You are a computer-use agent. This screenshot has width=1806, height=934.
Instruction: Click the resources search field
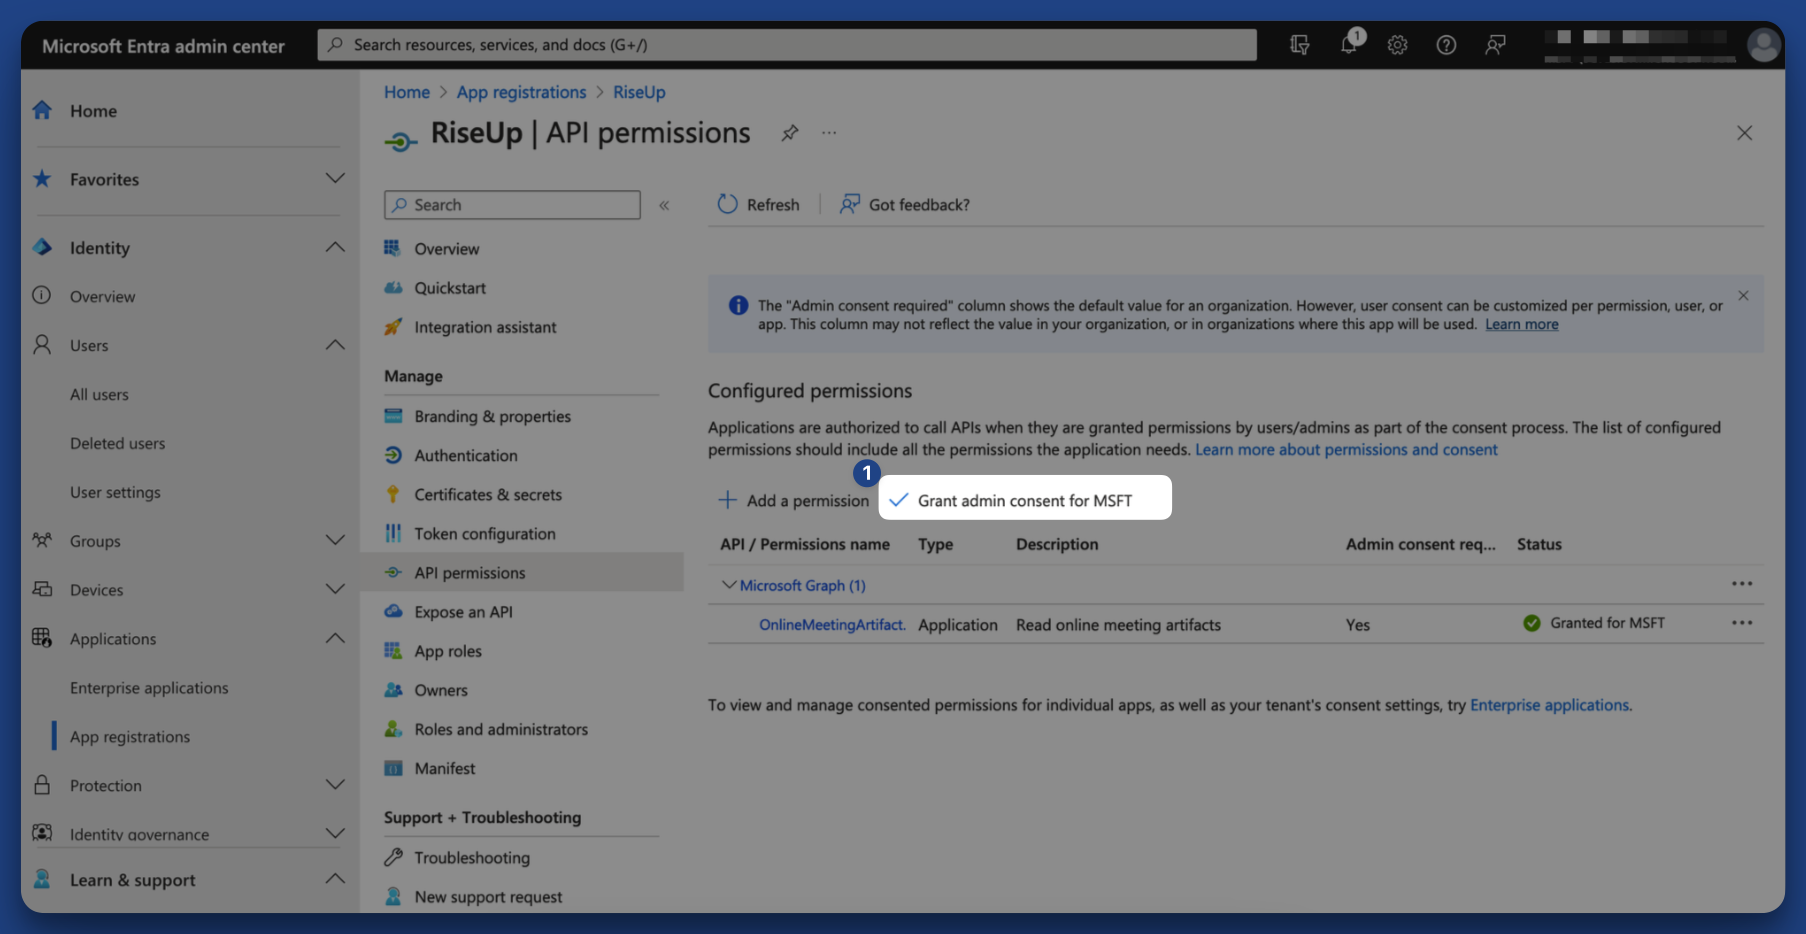[x=787, y=44]
